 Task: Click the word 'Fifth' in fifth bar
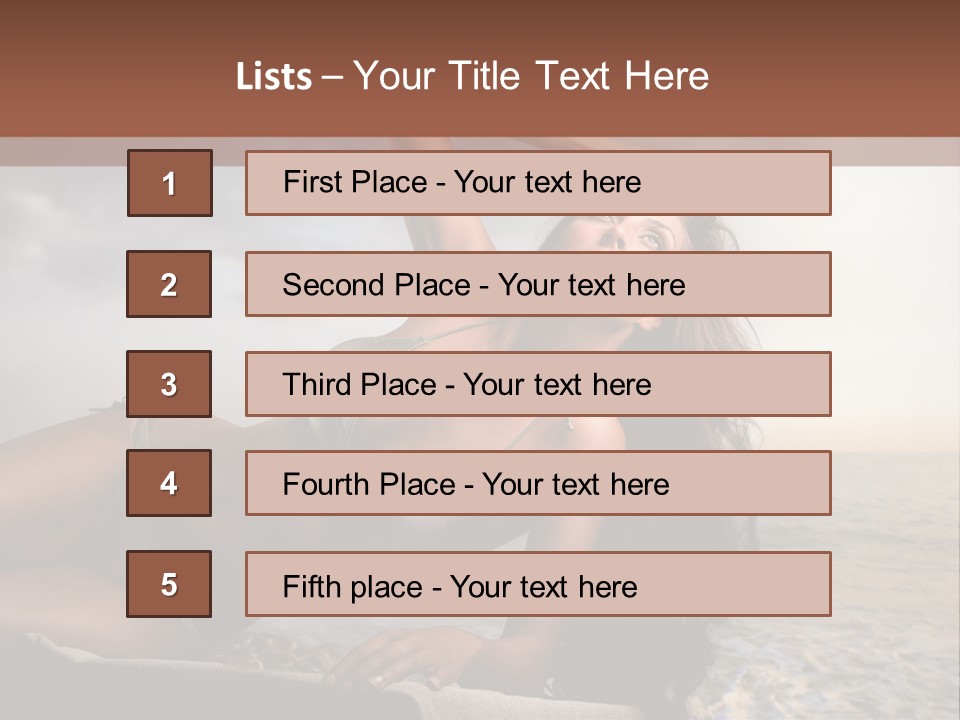pyautogui.click(x=311, y=586)
